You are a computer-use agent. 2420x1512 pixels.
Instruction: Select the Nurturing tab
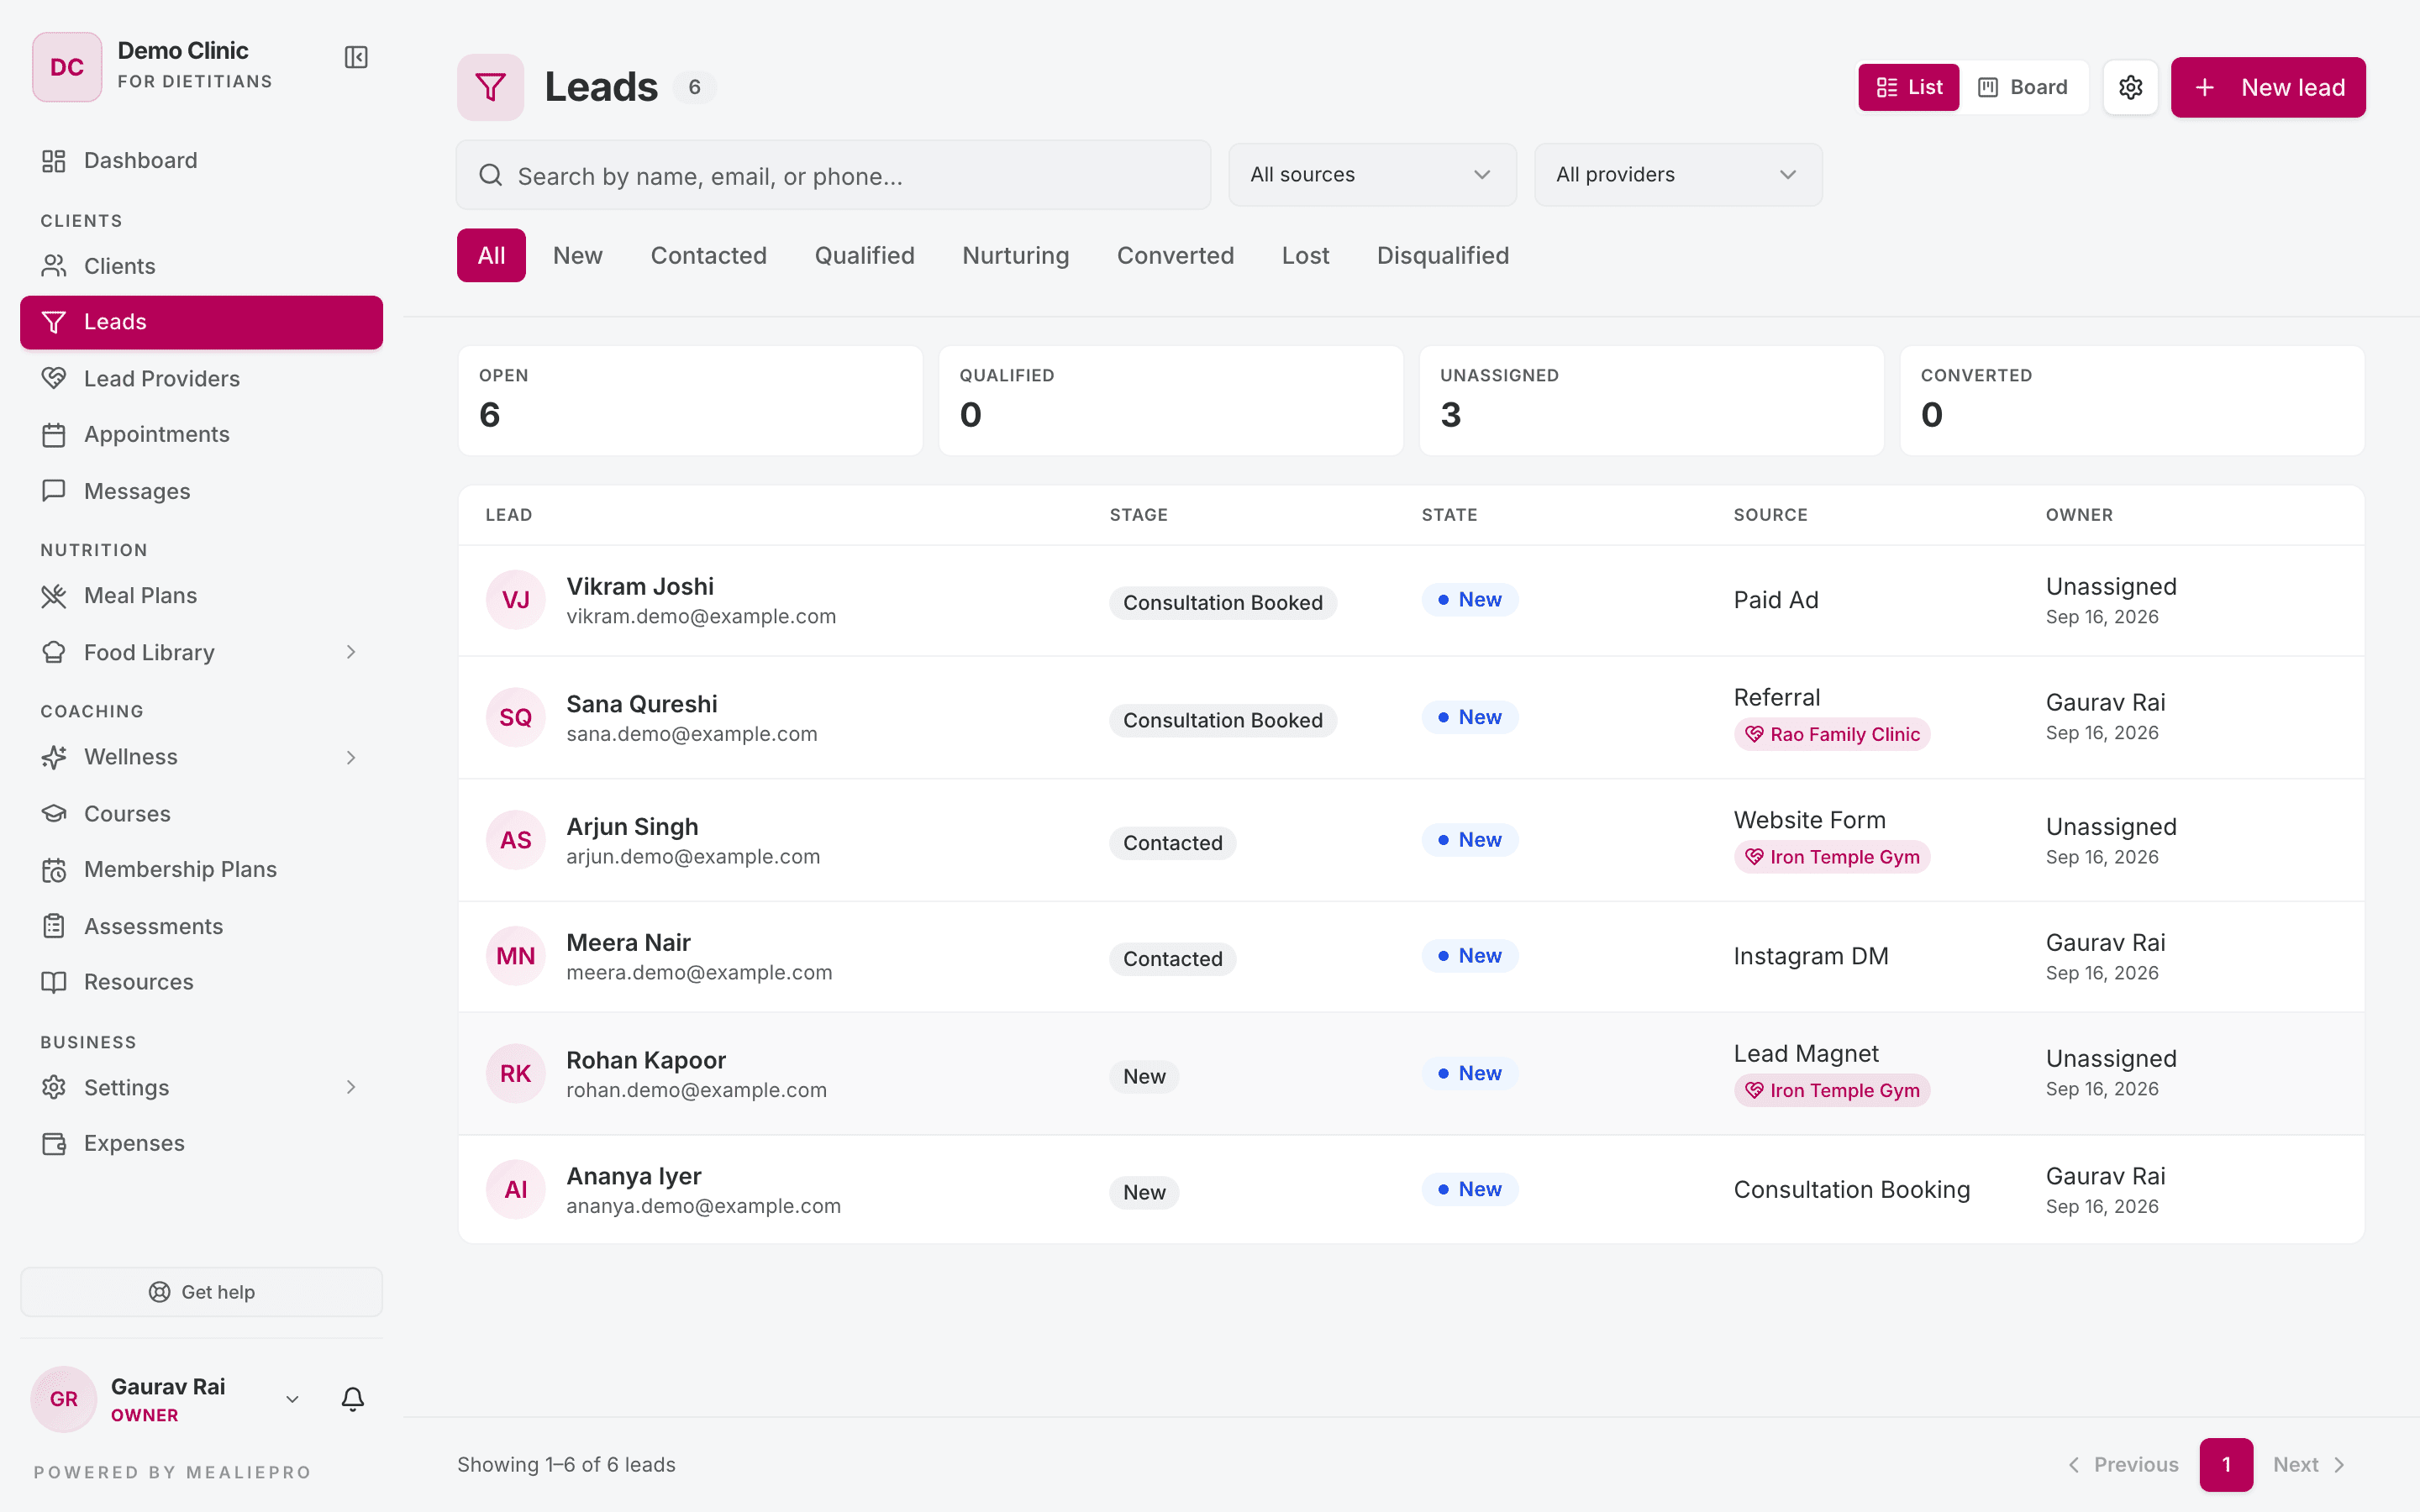[1015, 255]
